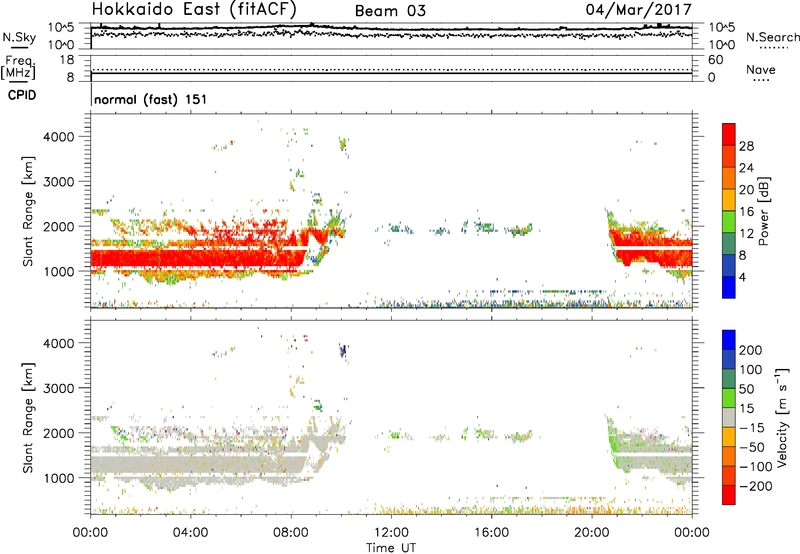
Task: Click the 'N.Sky' legend label
Action: pyautogui.click(x=19, y=37)
